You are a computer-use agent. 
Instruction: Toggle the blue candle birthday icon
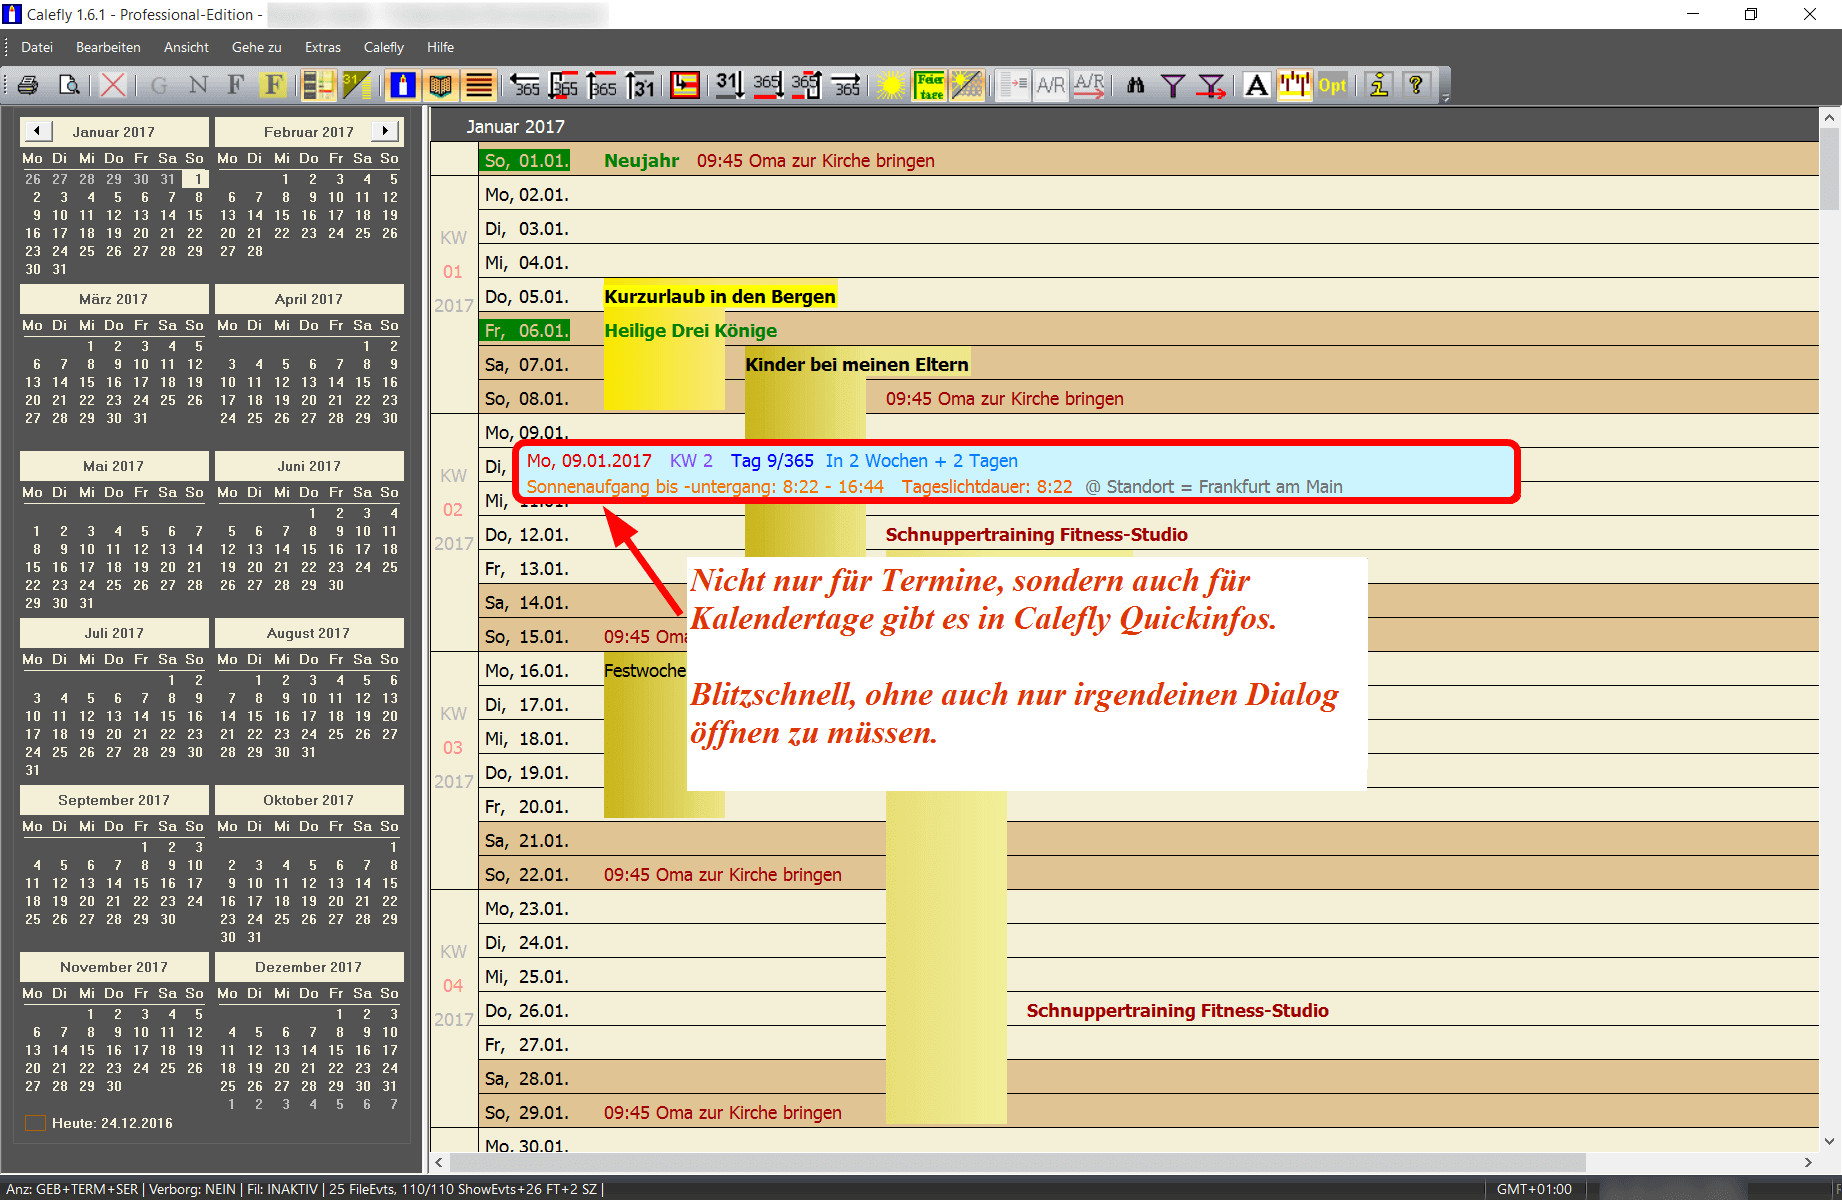[402, 85]
